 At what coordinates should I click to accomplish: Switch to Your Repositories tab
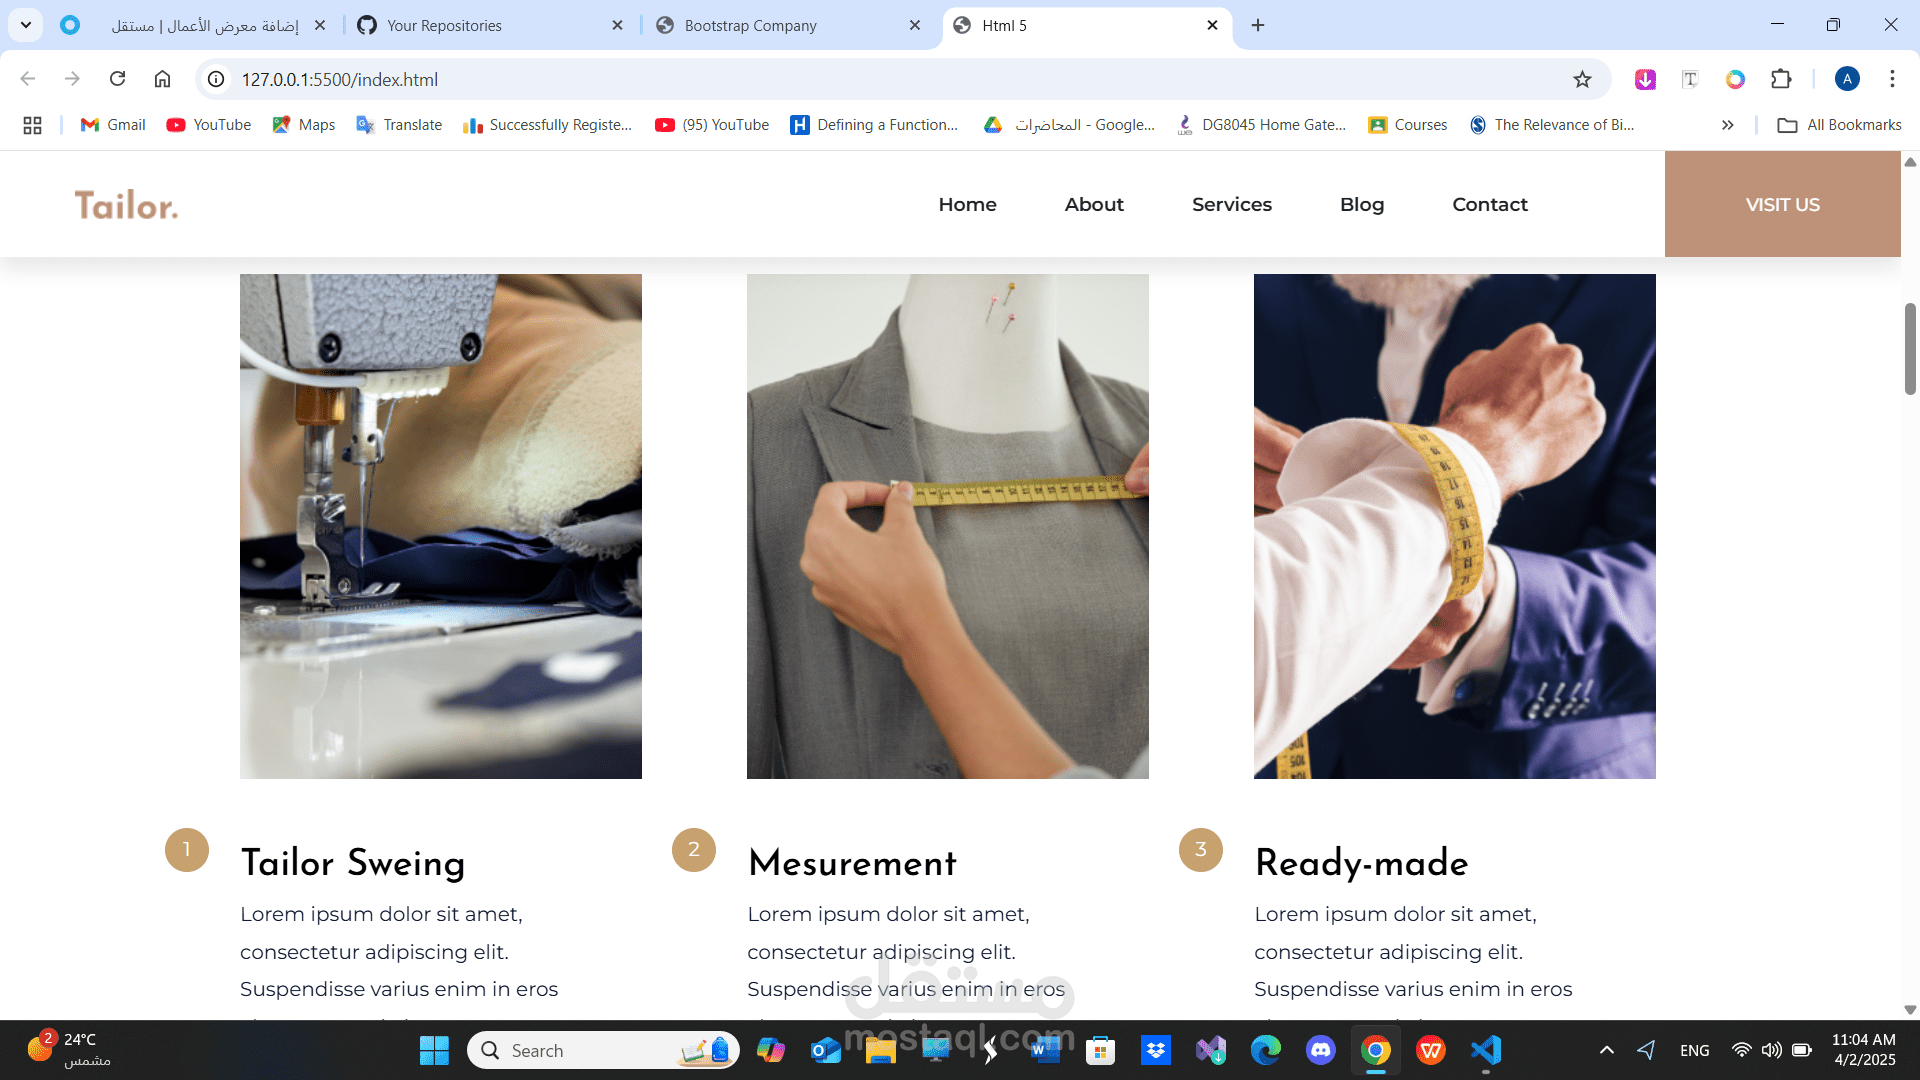coord(444,26)
